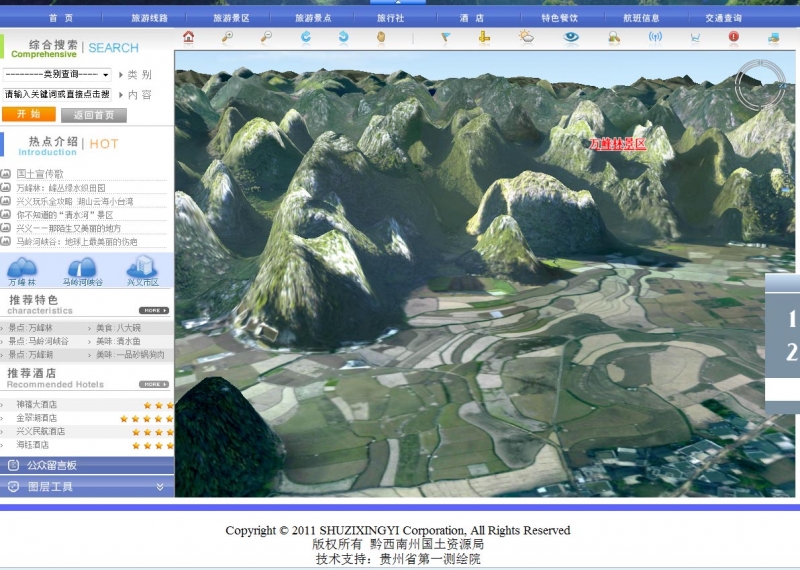The image size is (800, 570).
Task: Select the zoom in magnifier tool
Action: click(227, 37)
